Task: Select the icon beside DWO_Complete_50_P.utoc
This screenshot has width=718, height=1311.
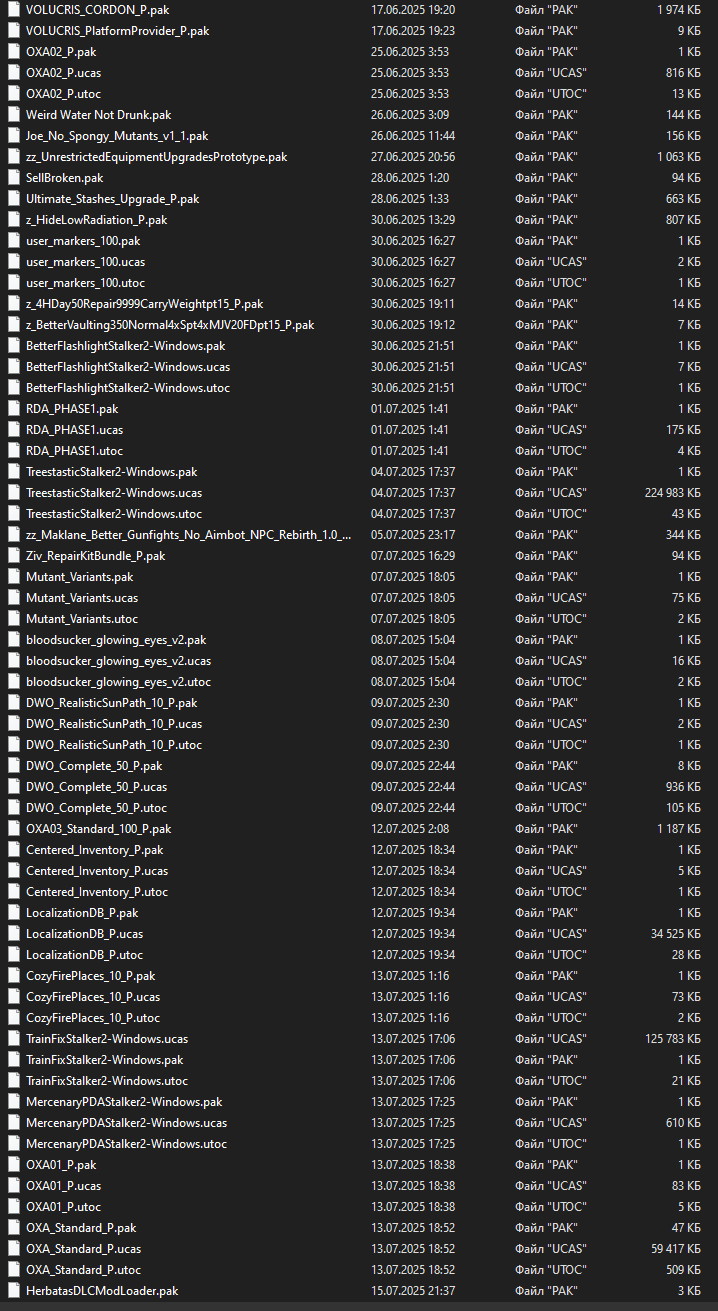Action: pyautogui.click(x=13, y=808)
